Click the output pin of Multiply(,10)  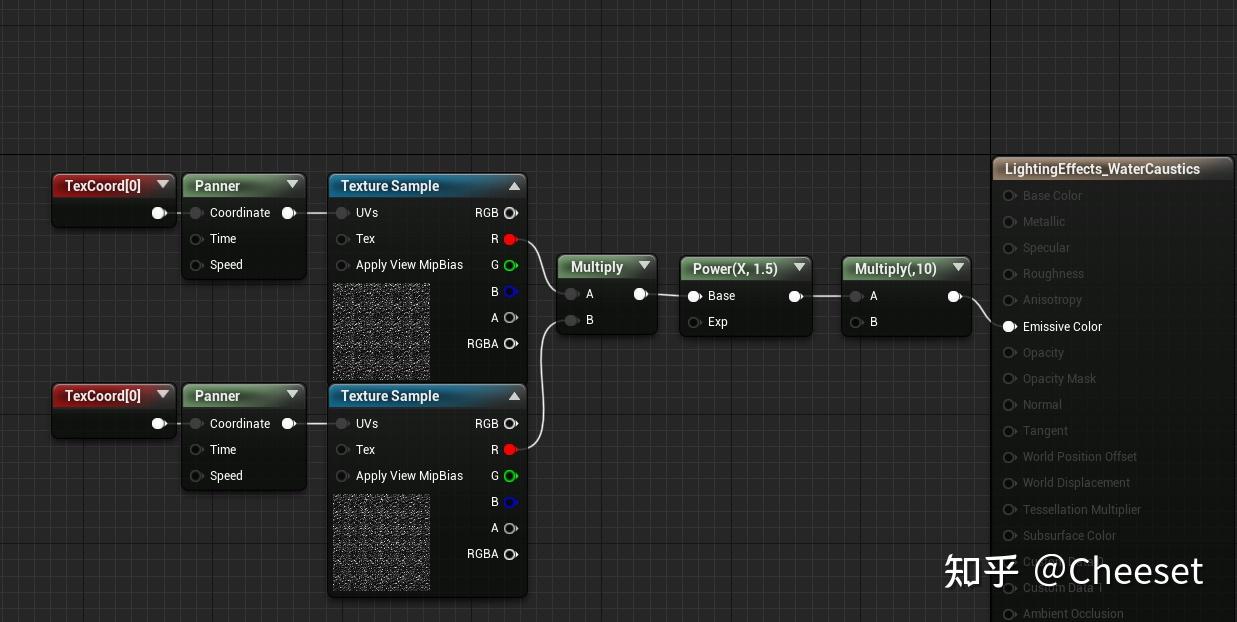954,296
